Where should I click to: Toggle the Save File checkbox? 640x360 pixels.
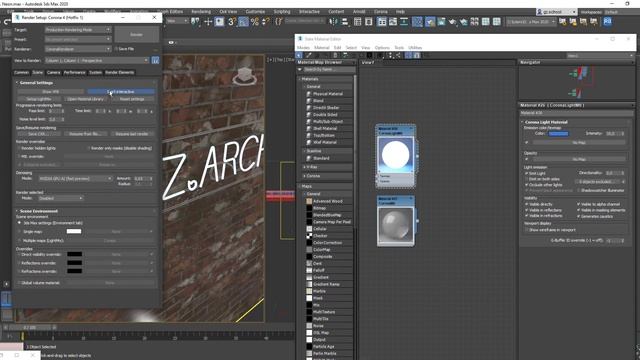tap(116, 49)
